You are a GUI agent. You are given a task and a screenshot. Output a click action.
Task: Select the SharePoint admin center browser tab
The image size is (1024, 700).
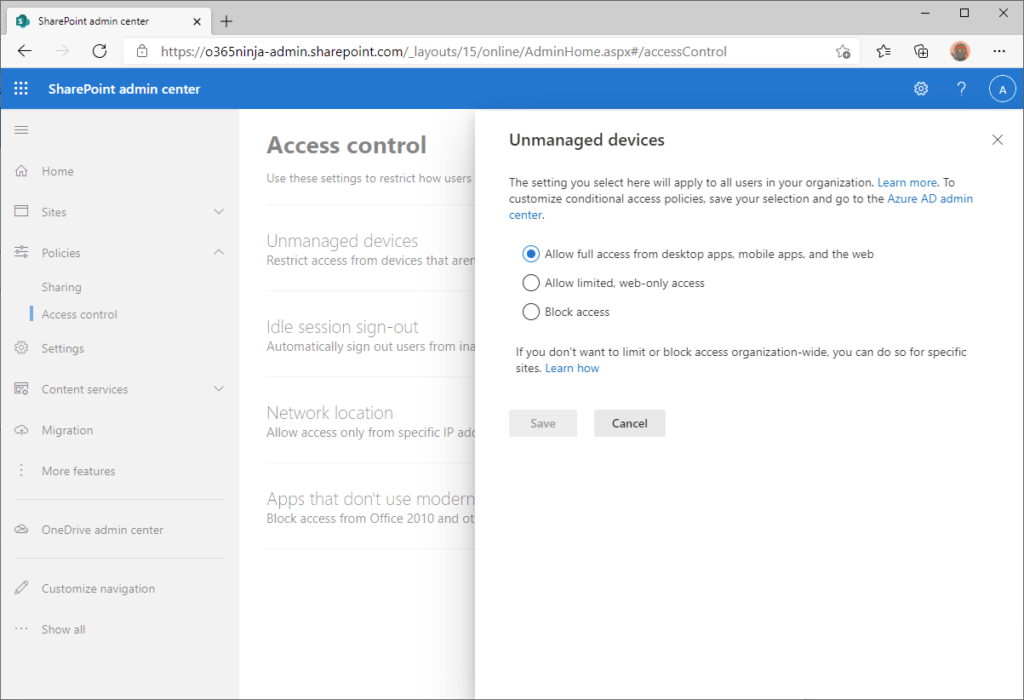point(108,22)
